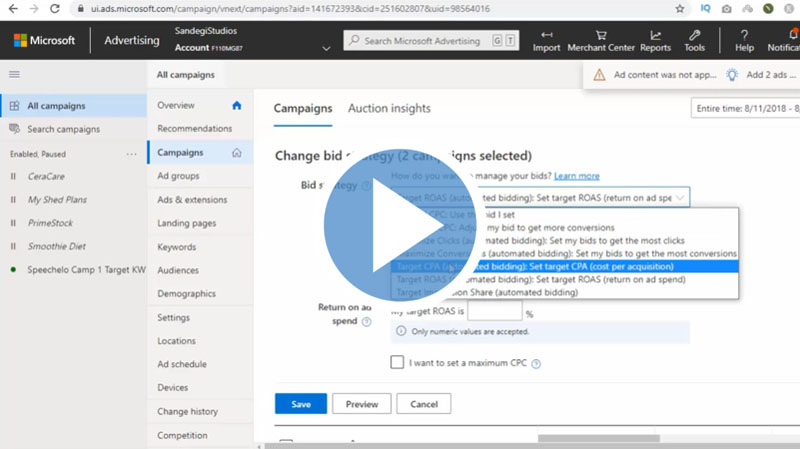The image size is (800, 449).
Task: Click the browser address bar URL
Action: [x=290, y=9]
